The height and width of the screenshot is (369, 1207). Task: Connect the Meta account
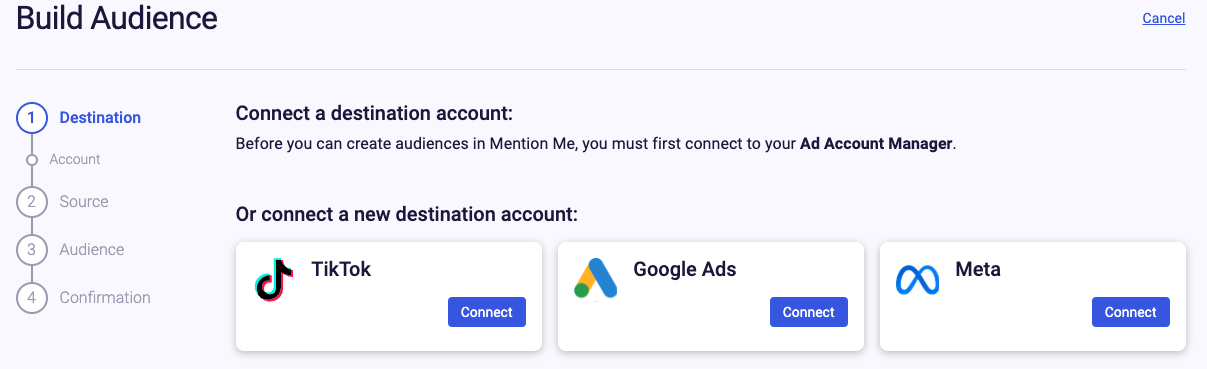[1131, 312]
